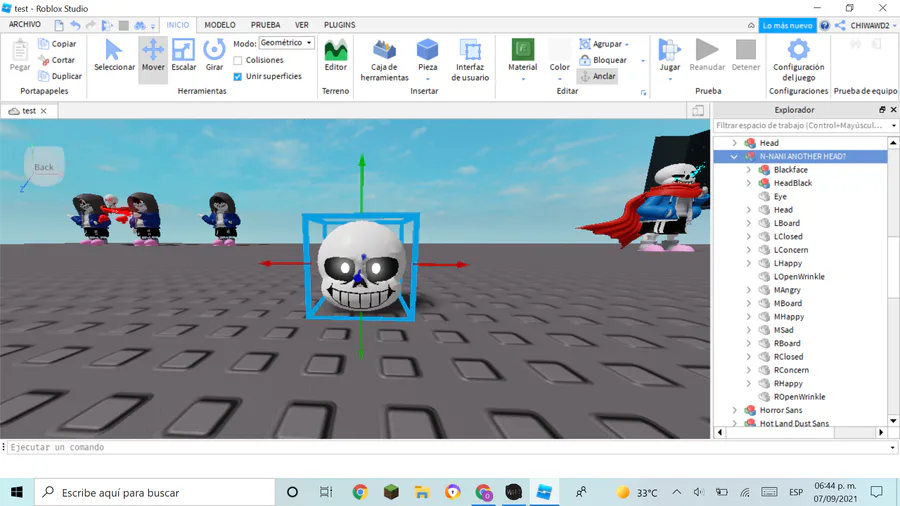The height and width of the screenshot is (506, 900).
Task: Click the CHIWAWD2 account button
Action: (x=873, y=25)
